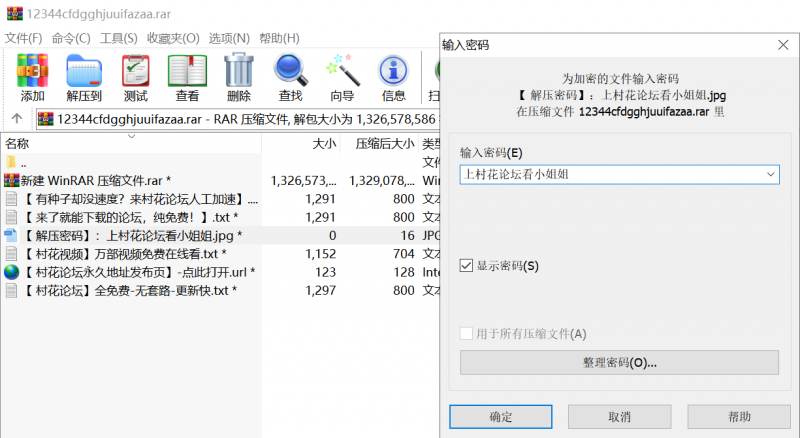This screenshot has width=800, height=438.
Task: Open the 选项(N) menu
Action: tap(228, 38)
